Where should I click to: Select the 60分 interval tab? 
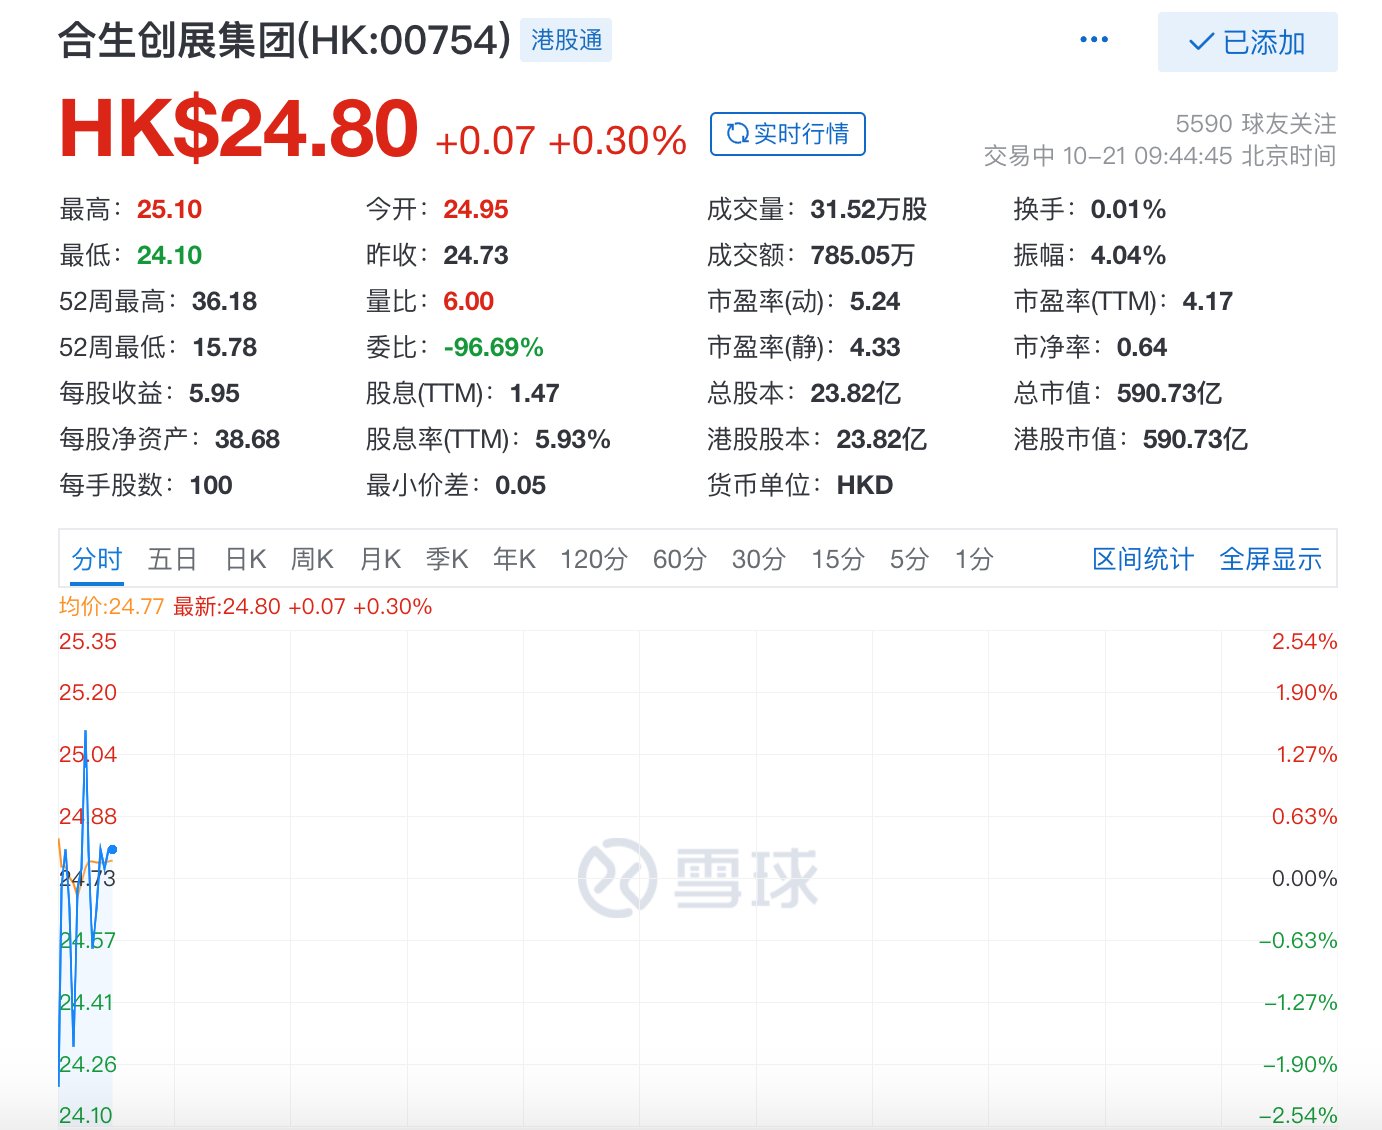(x=680, y=559)
